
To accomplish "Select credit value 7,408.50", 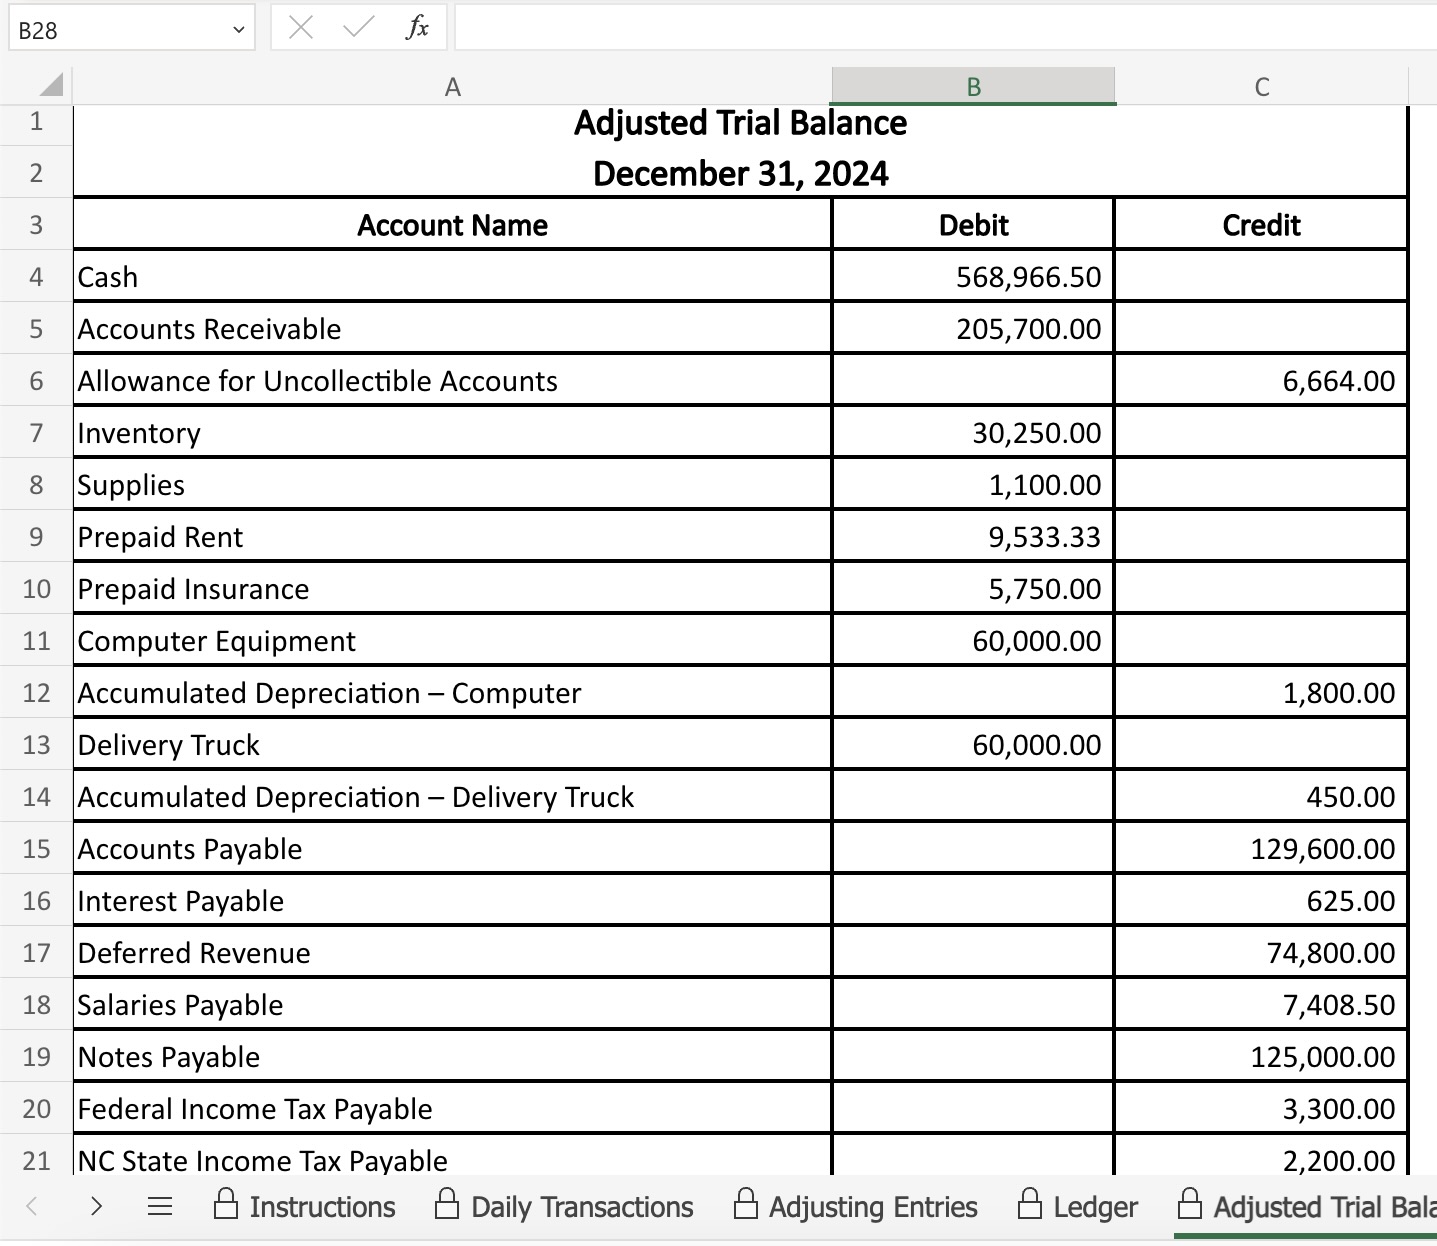I will (x=1261, y=1005).
